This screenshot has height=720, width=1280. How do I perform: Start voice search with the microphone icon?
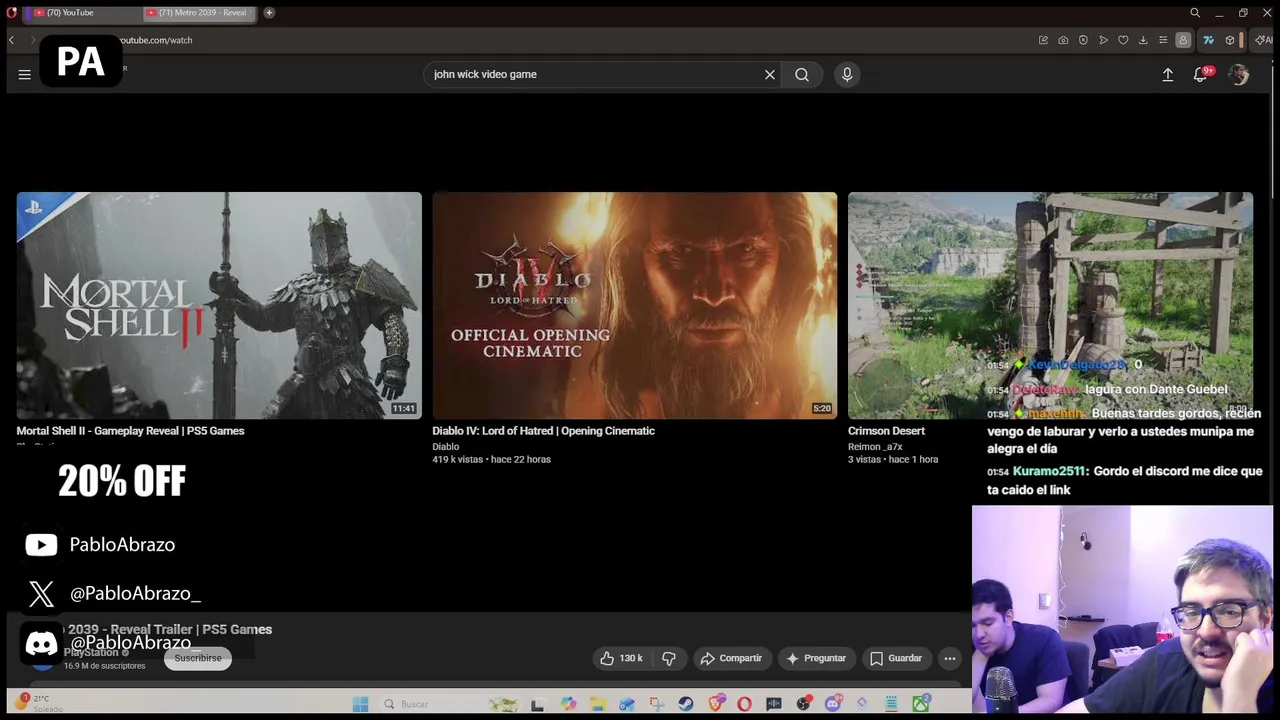[847, 75]
